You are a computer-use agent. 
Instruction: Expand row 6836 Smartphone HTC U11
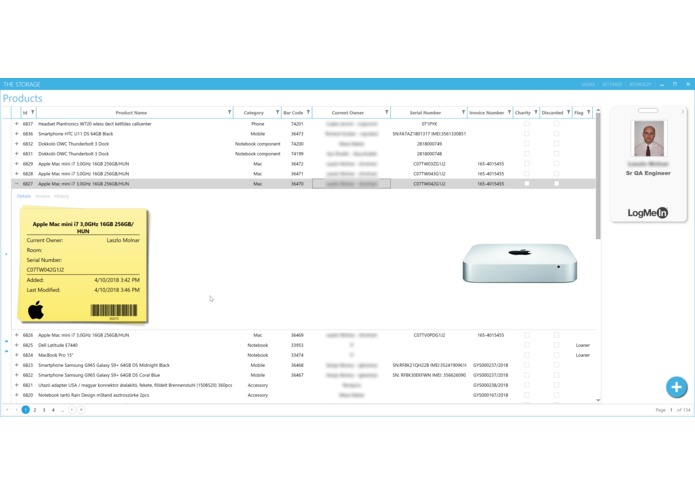pyautogui.click(x=16, y=133)
